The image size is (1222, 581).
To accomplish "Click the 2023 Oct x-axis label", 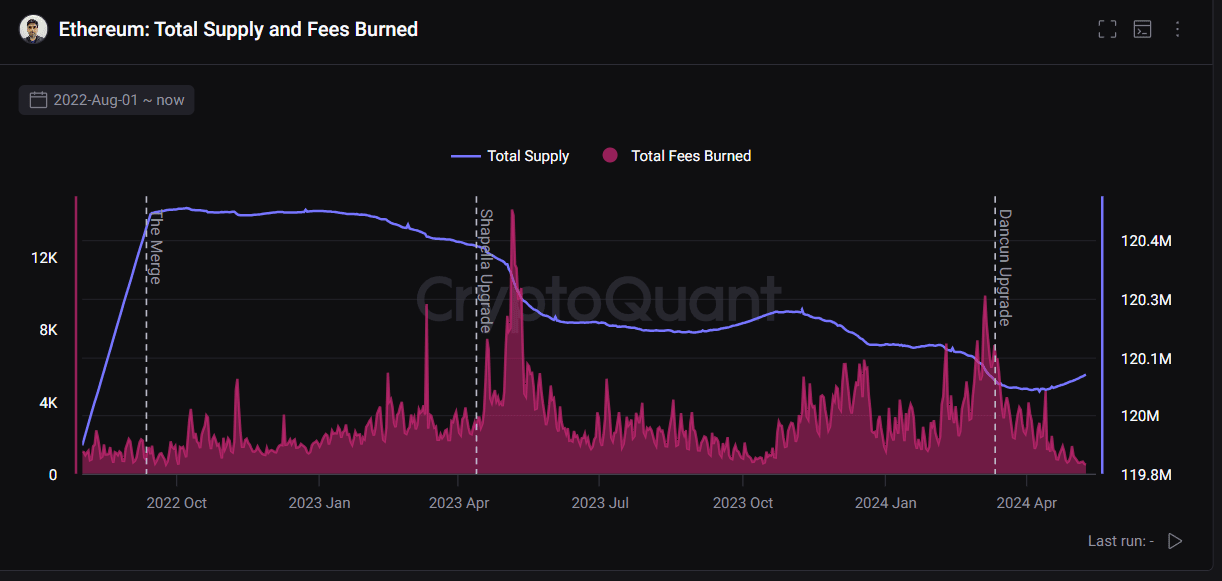I will [x=744, y=503].
